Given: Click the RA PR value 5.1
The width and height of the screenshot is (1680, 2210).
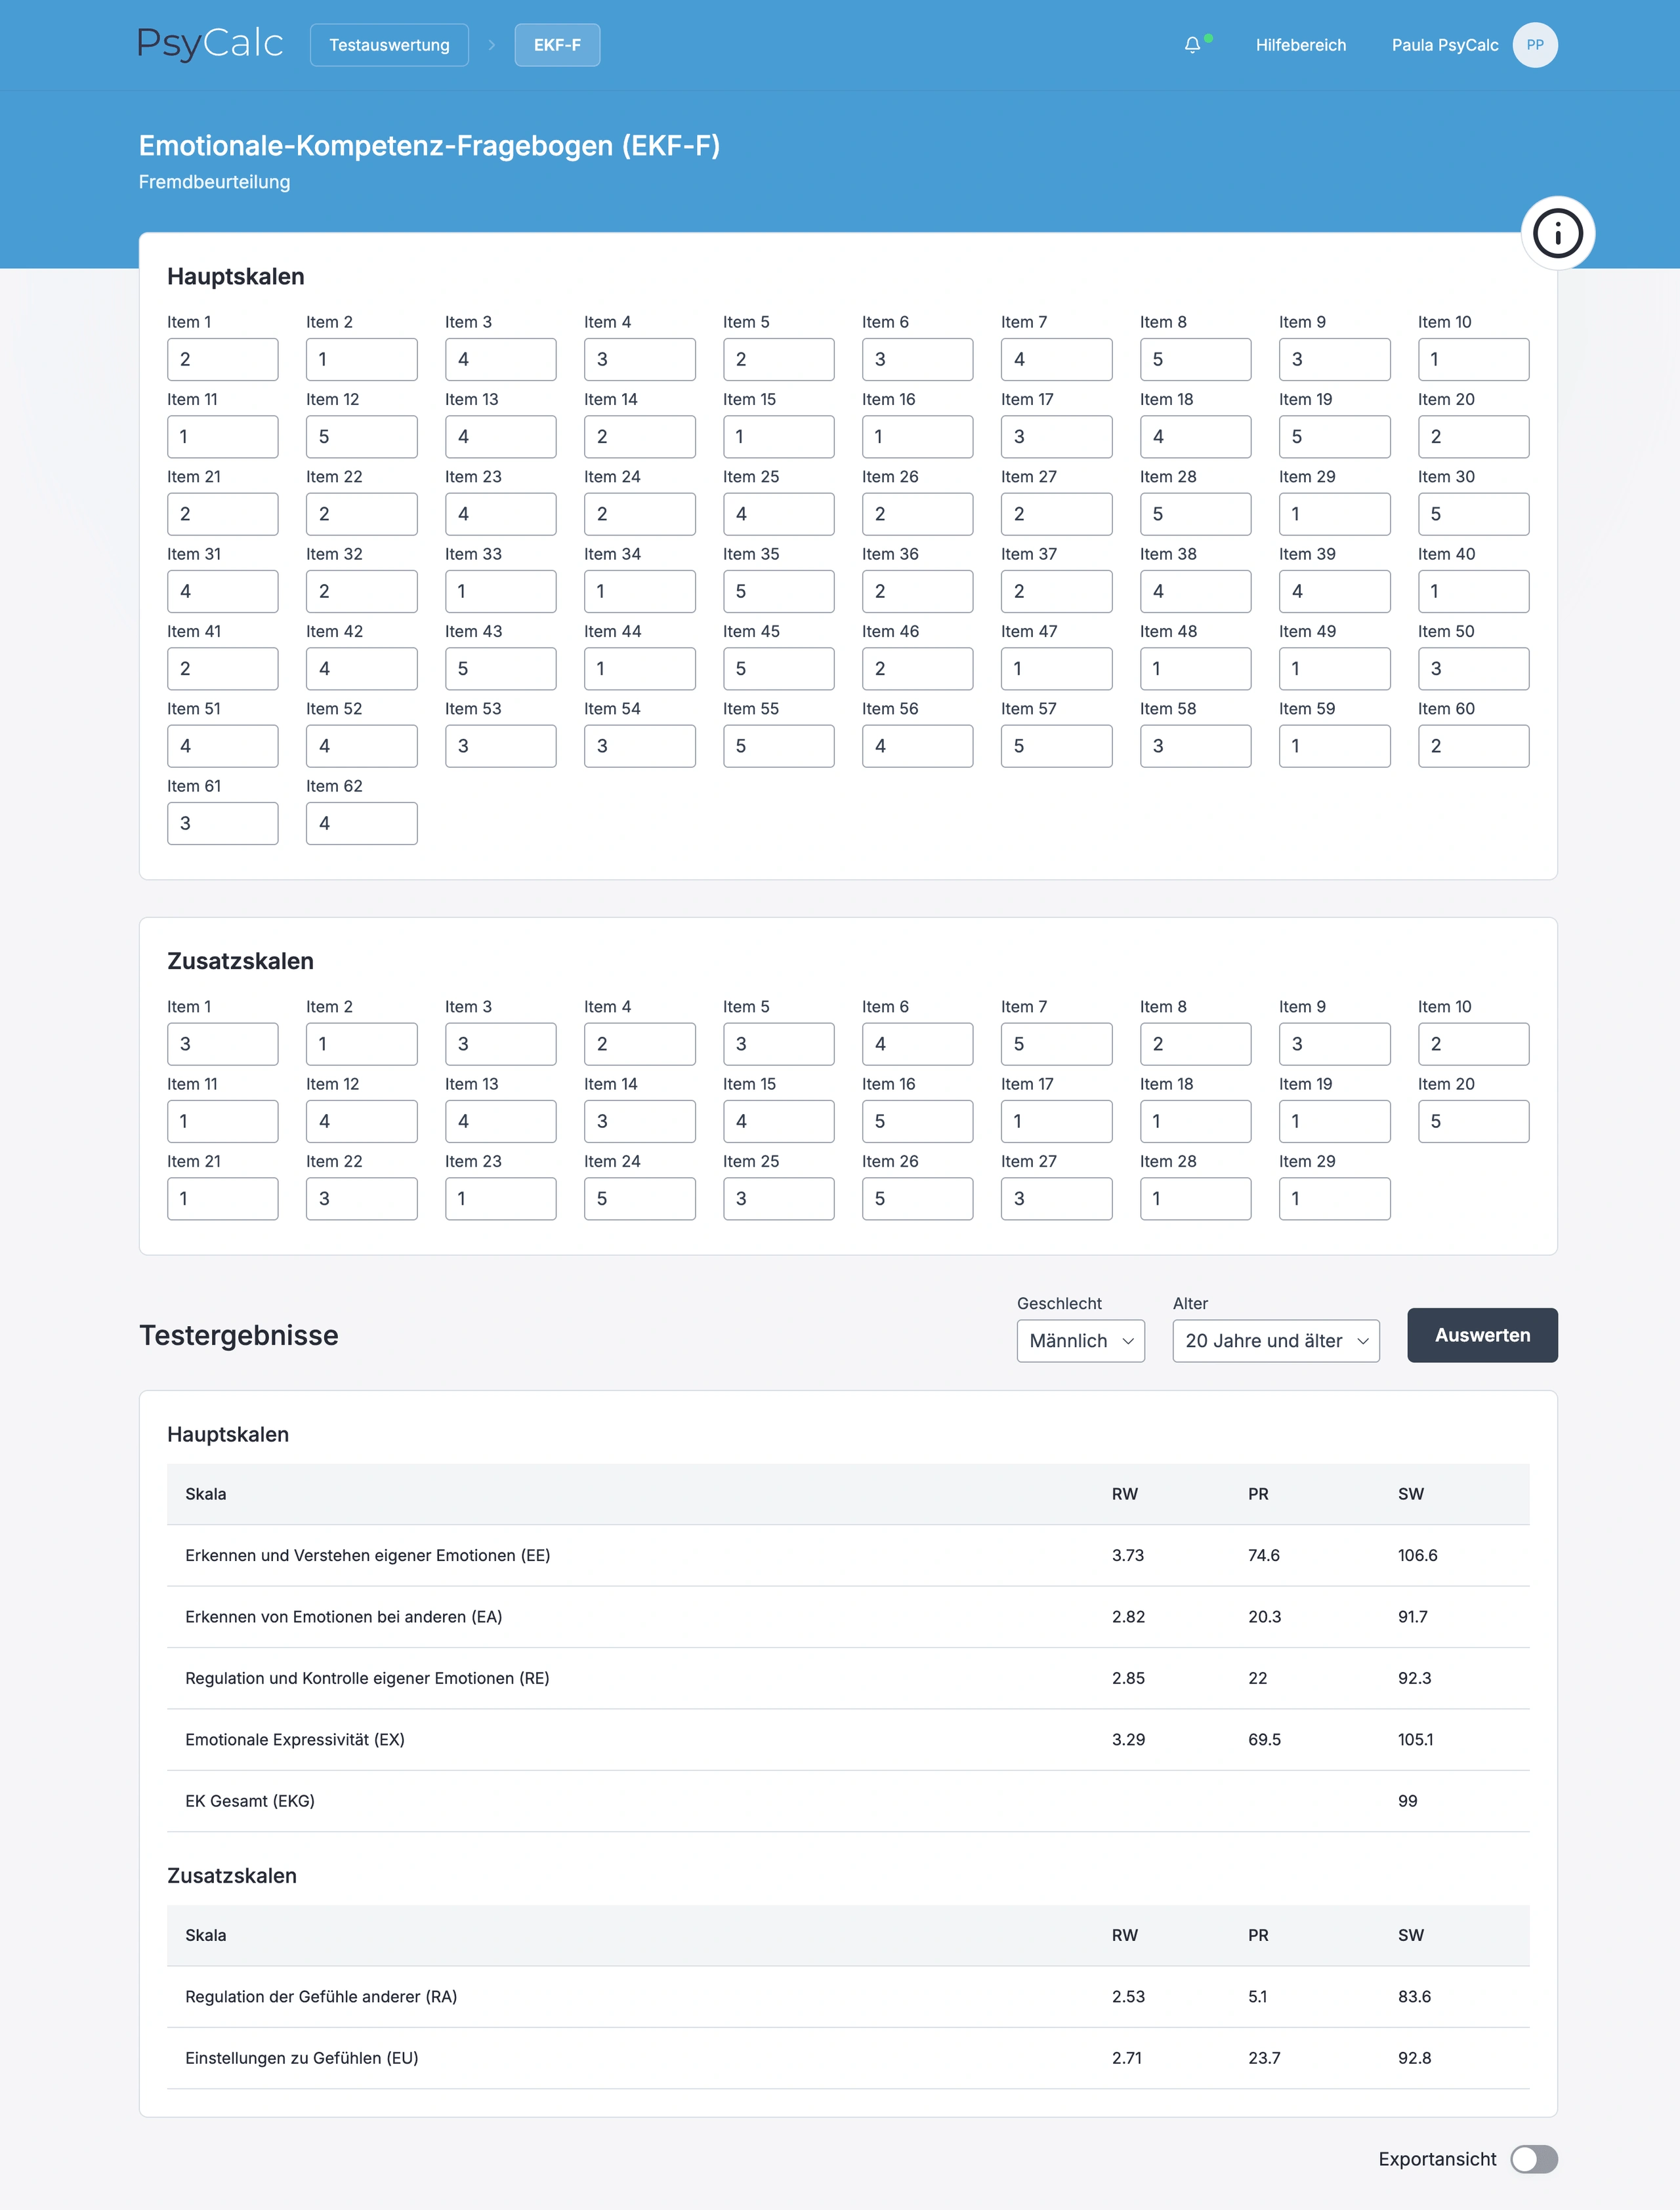Looking at the screenshot, I should click(1257, 1997).
